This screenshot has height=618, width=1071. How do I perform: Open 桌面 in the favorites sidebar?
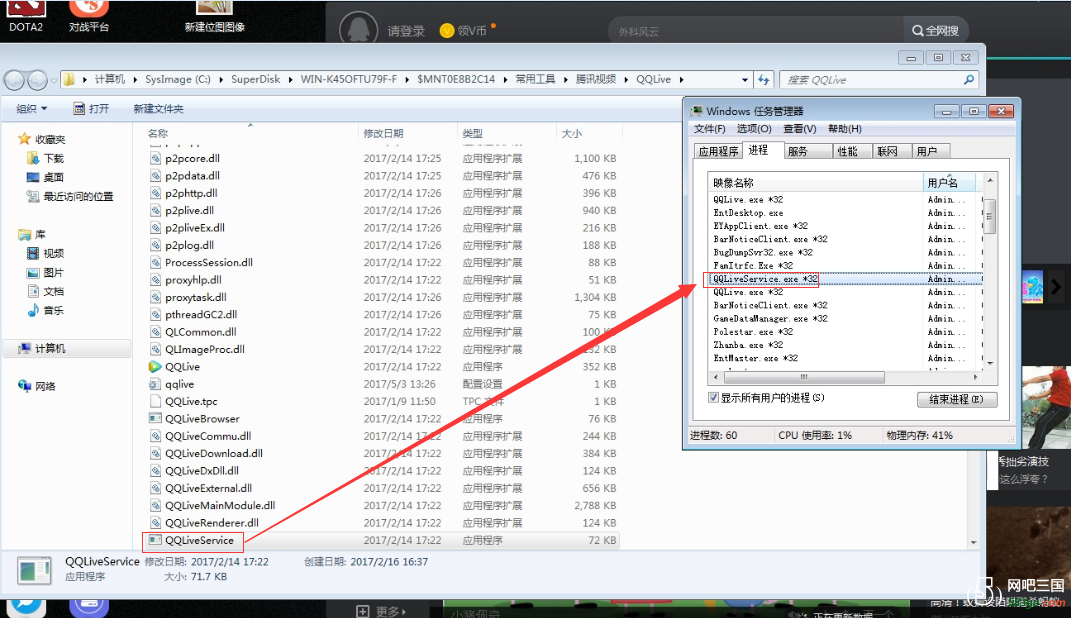(x=46, y=178)
